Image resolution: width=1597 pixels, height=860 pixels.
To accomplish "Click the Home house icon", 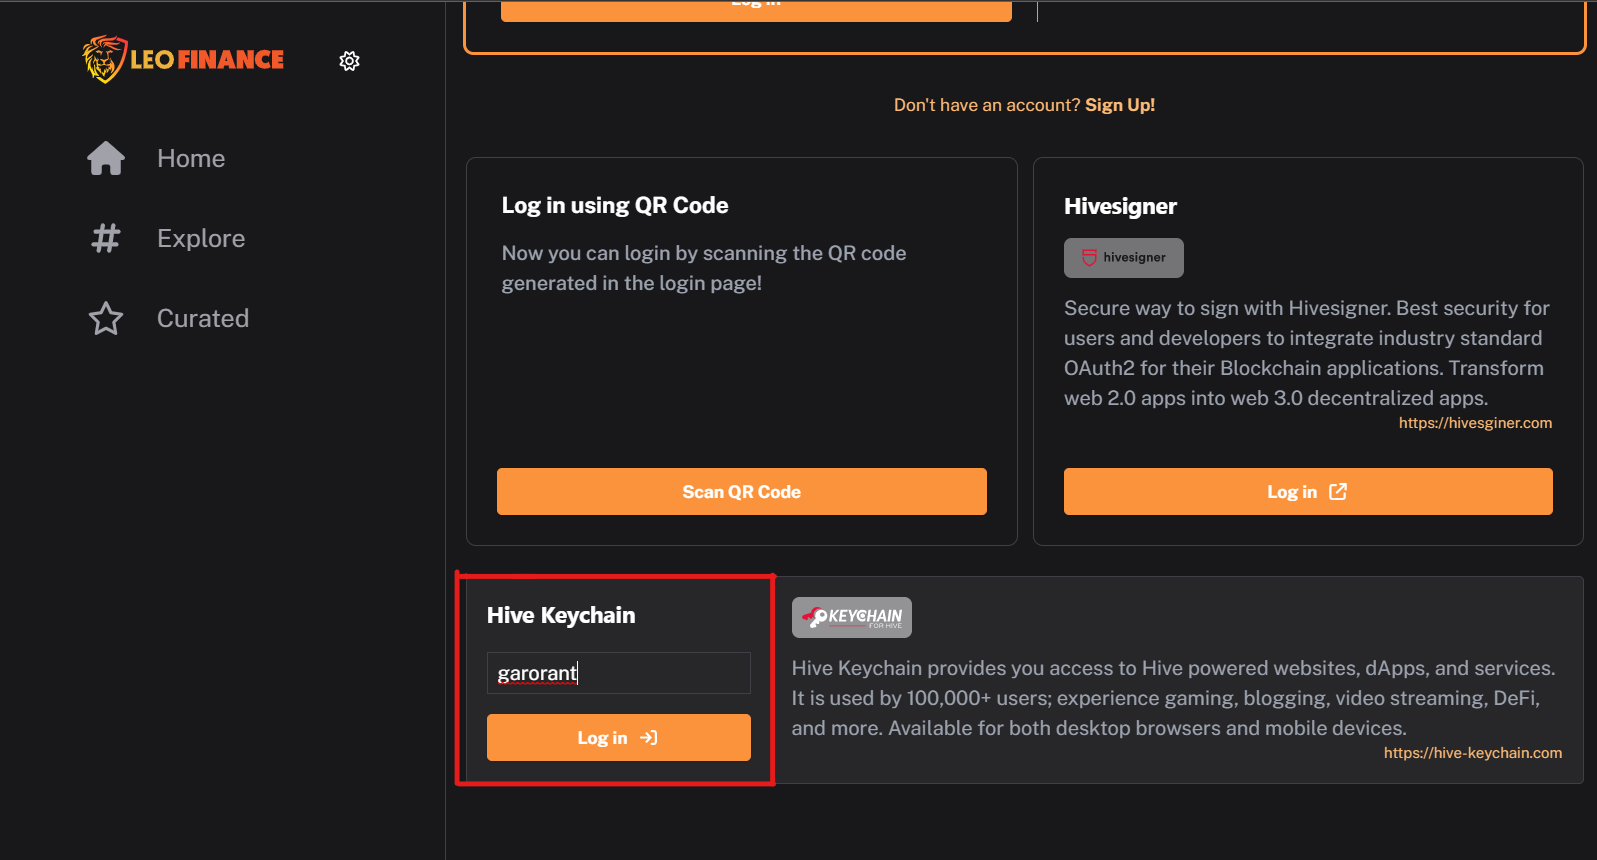I will point(106,158).
